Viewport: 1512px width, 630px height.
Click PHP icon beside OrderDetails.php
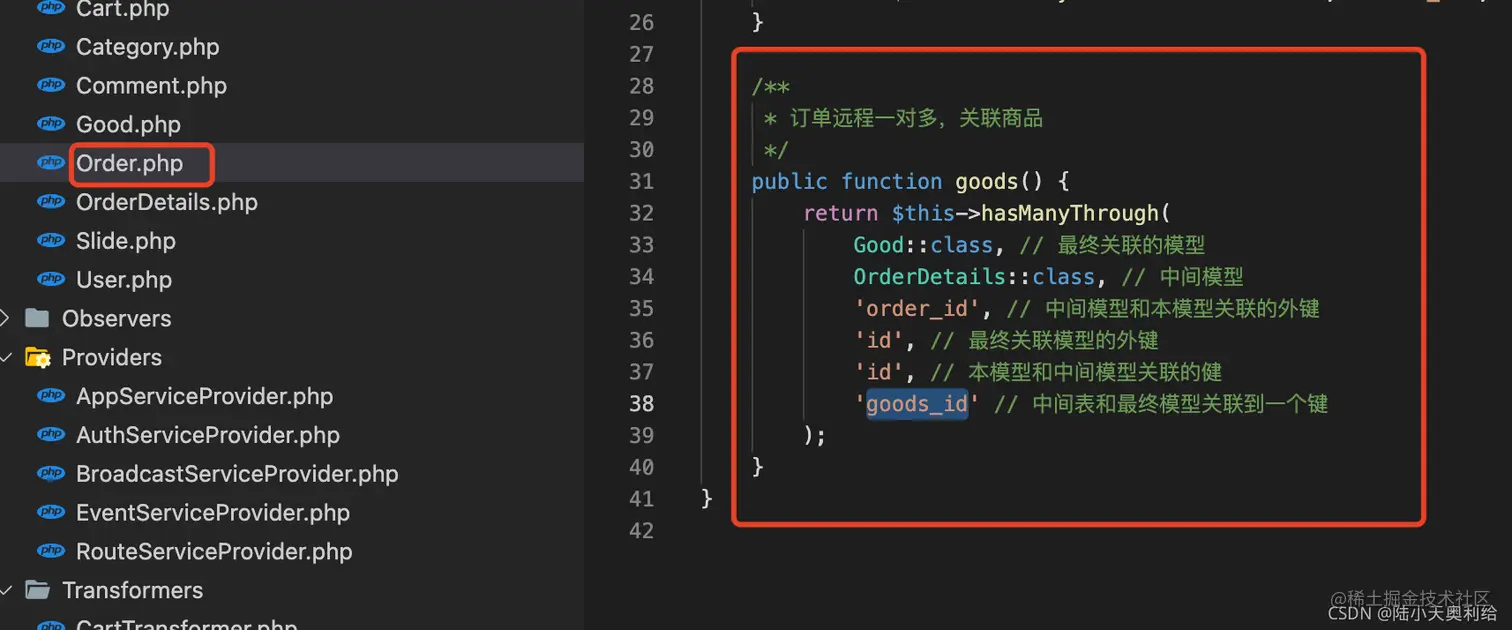point(51,202)
